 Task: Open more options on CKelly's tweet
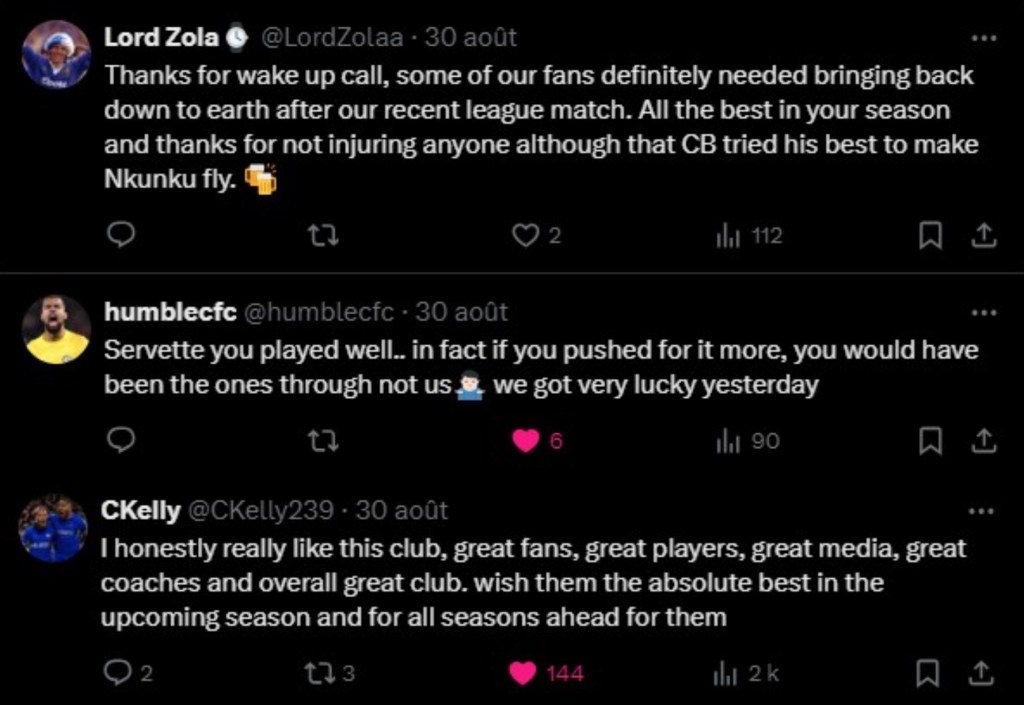984,511
